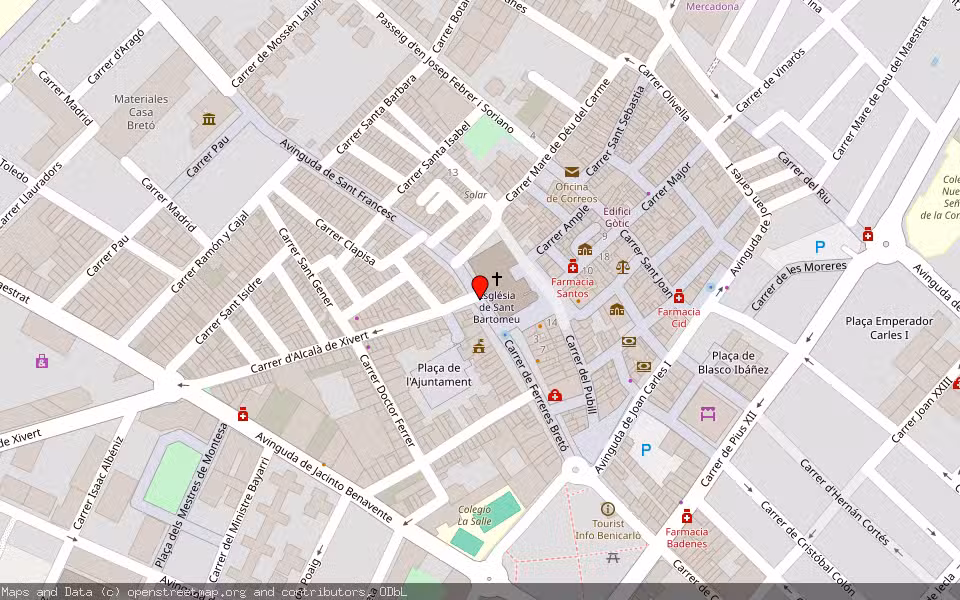Click the bank icon east of Carrer del Pubill
Screen dimensions: 960x600
629,341
